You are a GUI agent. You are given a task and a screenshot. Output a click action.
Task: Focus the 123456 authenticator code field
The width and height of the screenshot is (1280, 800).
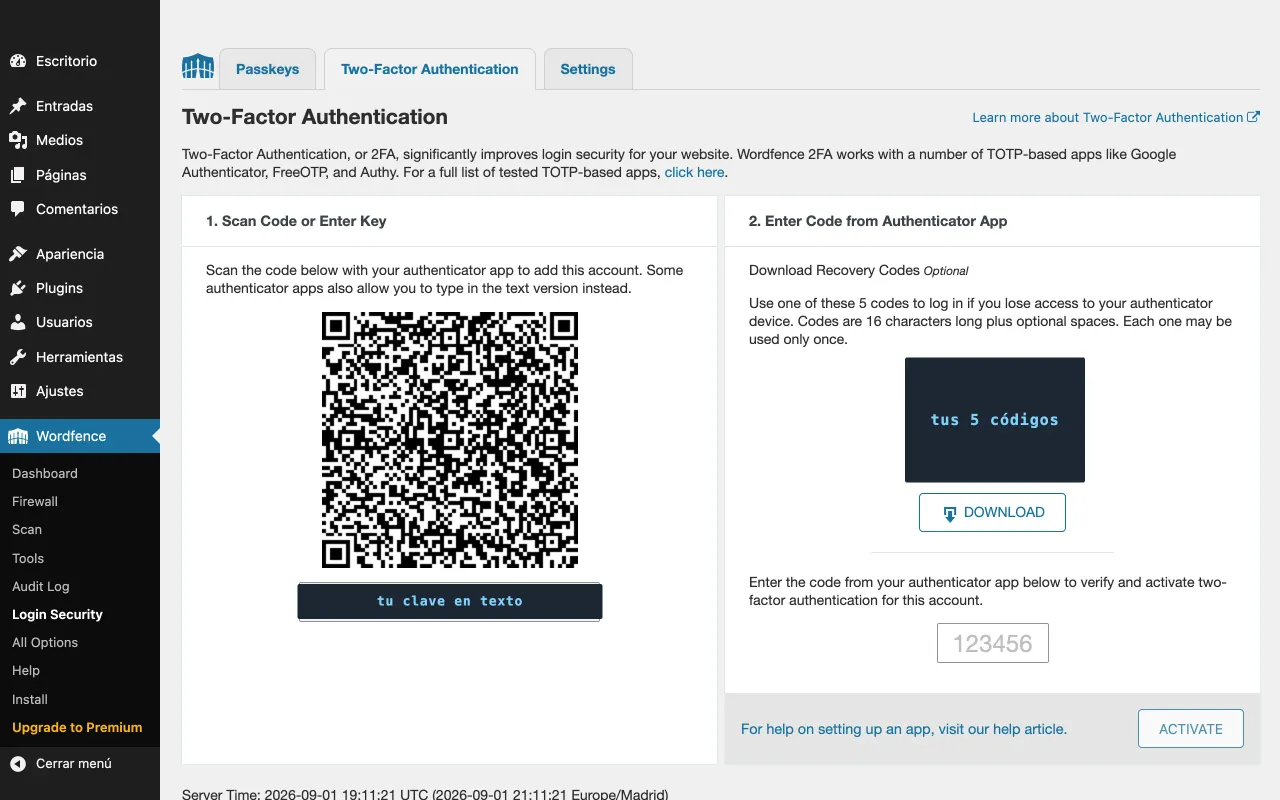(993, 643)
